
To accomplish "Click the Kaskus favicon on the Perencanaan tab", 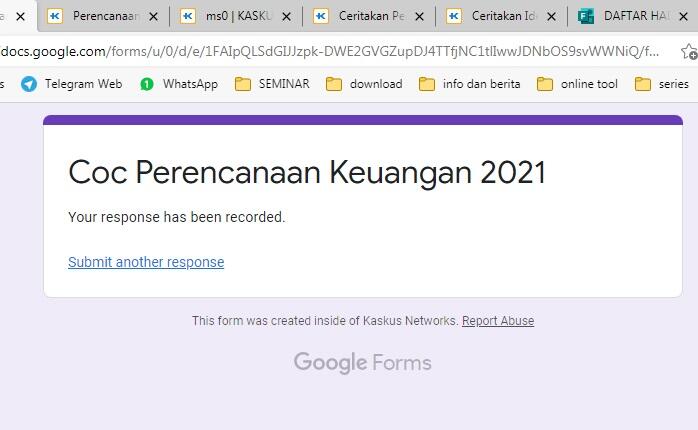I will tap(55, 16).
